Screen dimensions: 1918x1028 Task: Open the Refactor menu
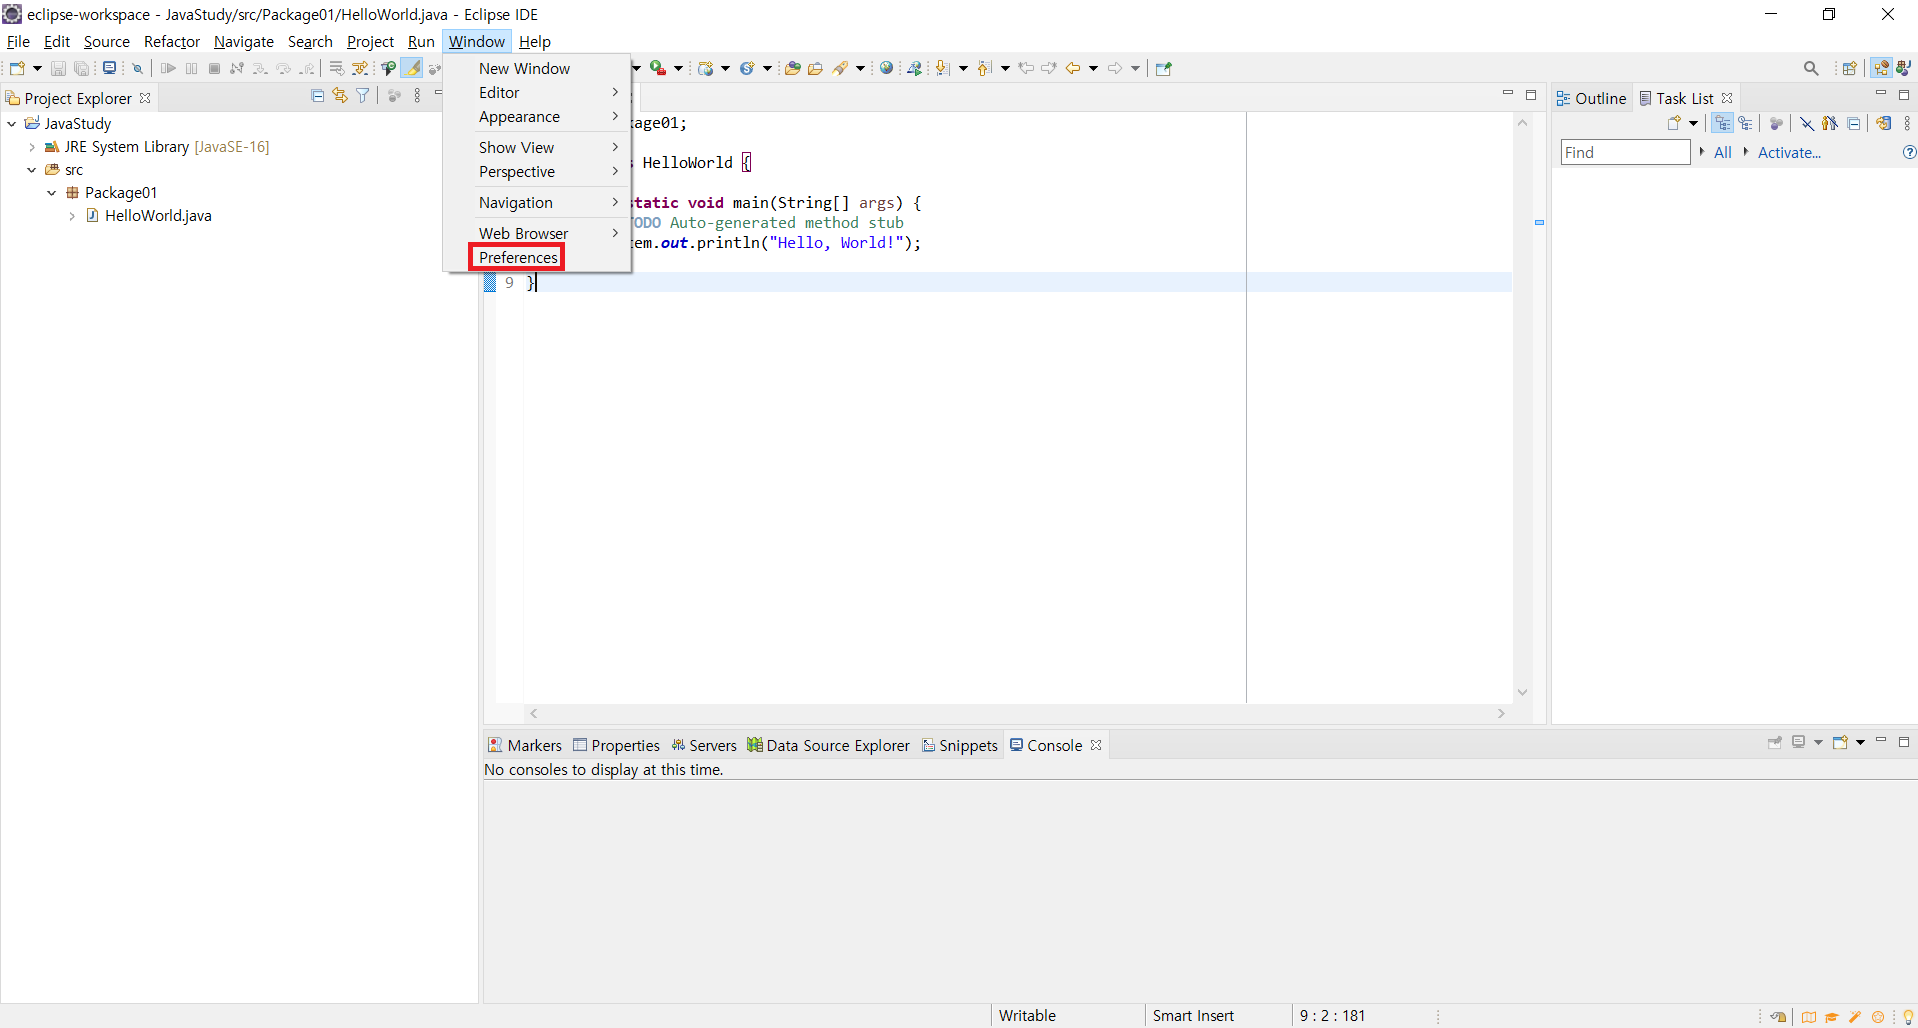click(x=172, y=42)
